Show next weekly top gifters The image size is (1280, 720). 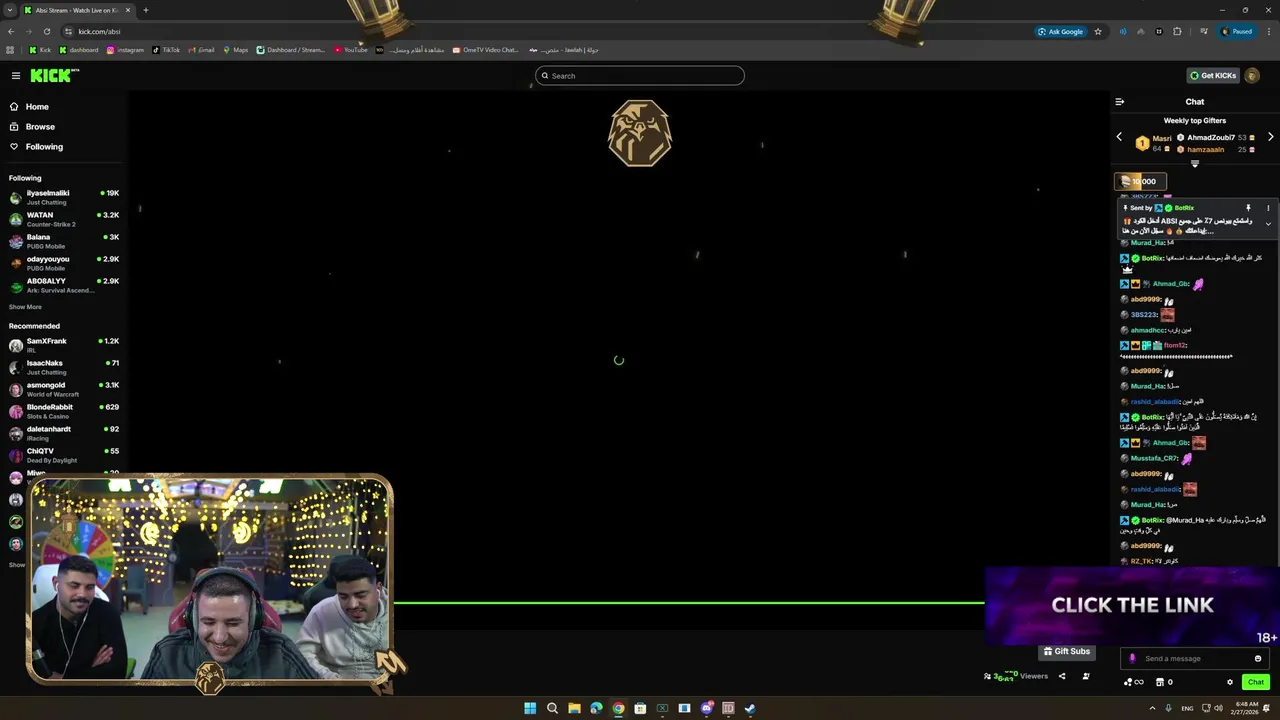click(1270, 137)
